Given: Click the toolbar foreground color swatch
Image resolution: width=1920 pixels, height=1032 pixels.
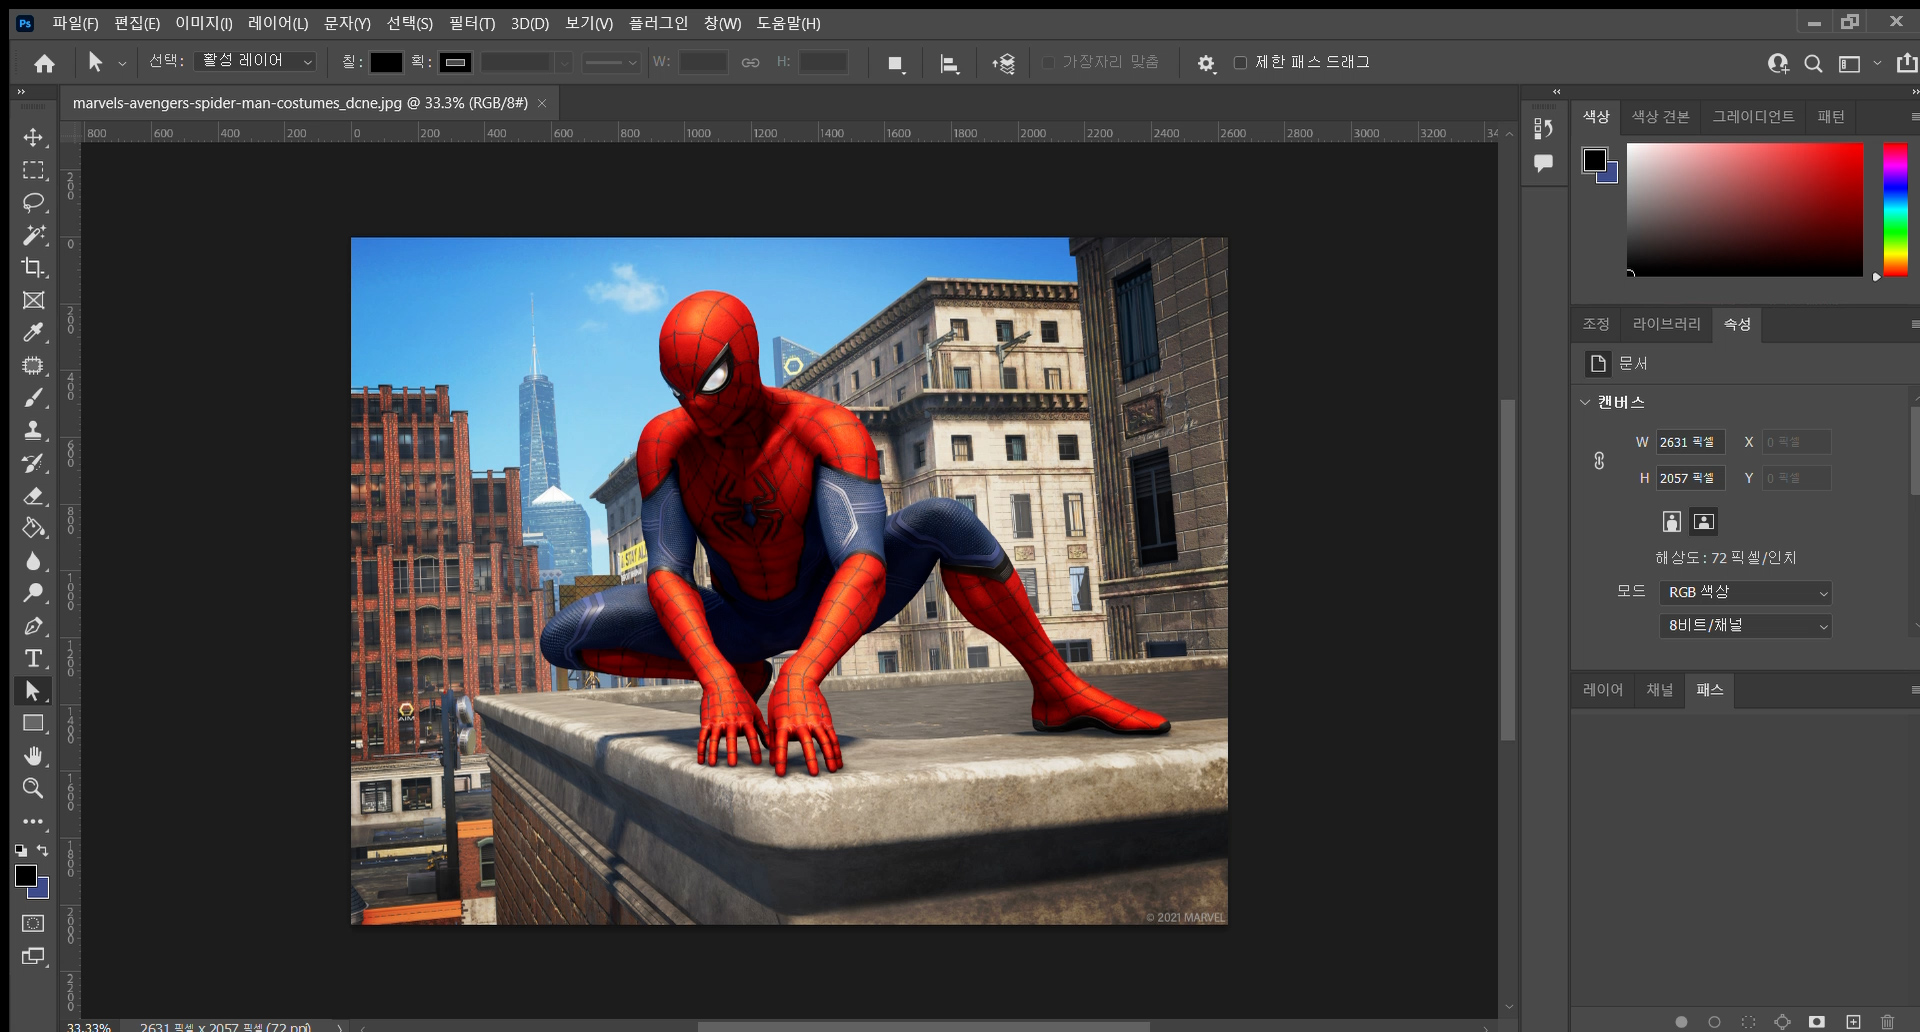Looking at the screenshot, I should (x=26, y=876).
